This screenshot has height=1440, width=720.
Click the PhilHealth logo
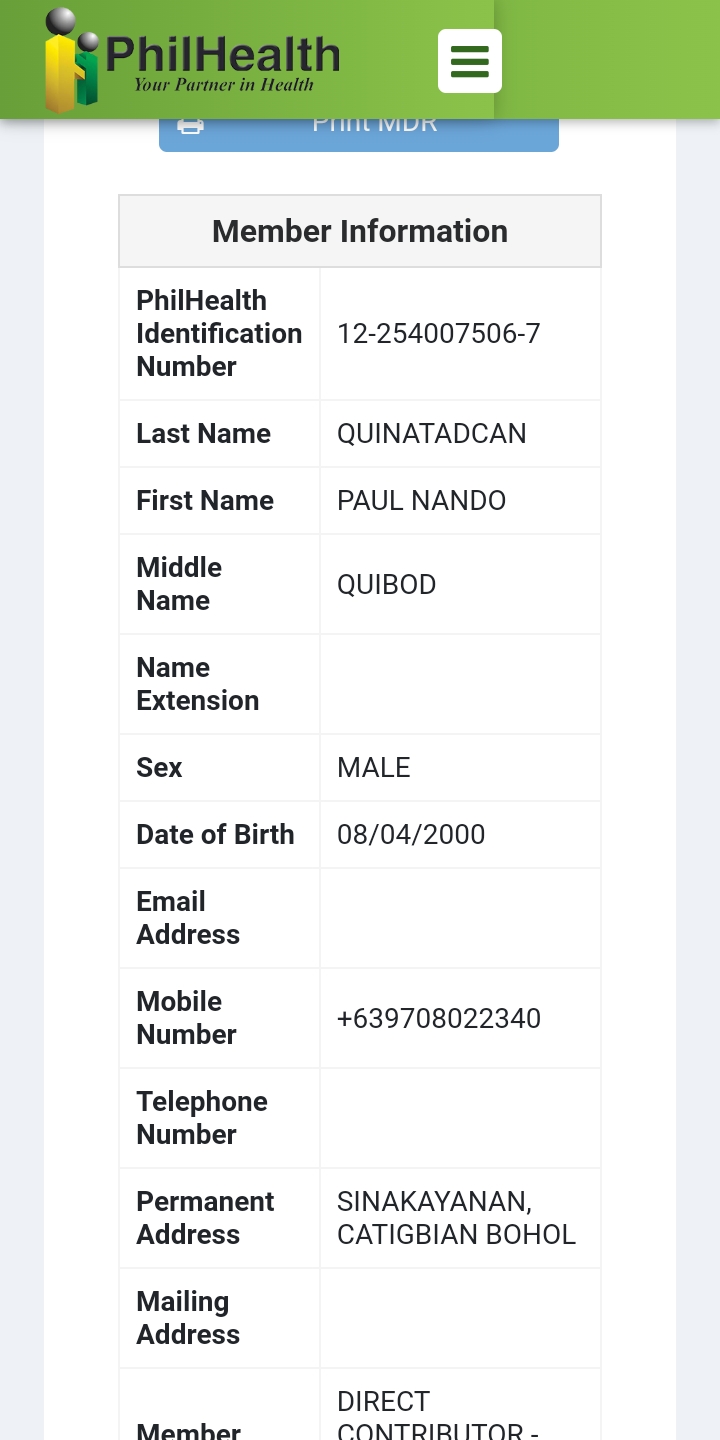pyautogui.click(x=192, y=60)
